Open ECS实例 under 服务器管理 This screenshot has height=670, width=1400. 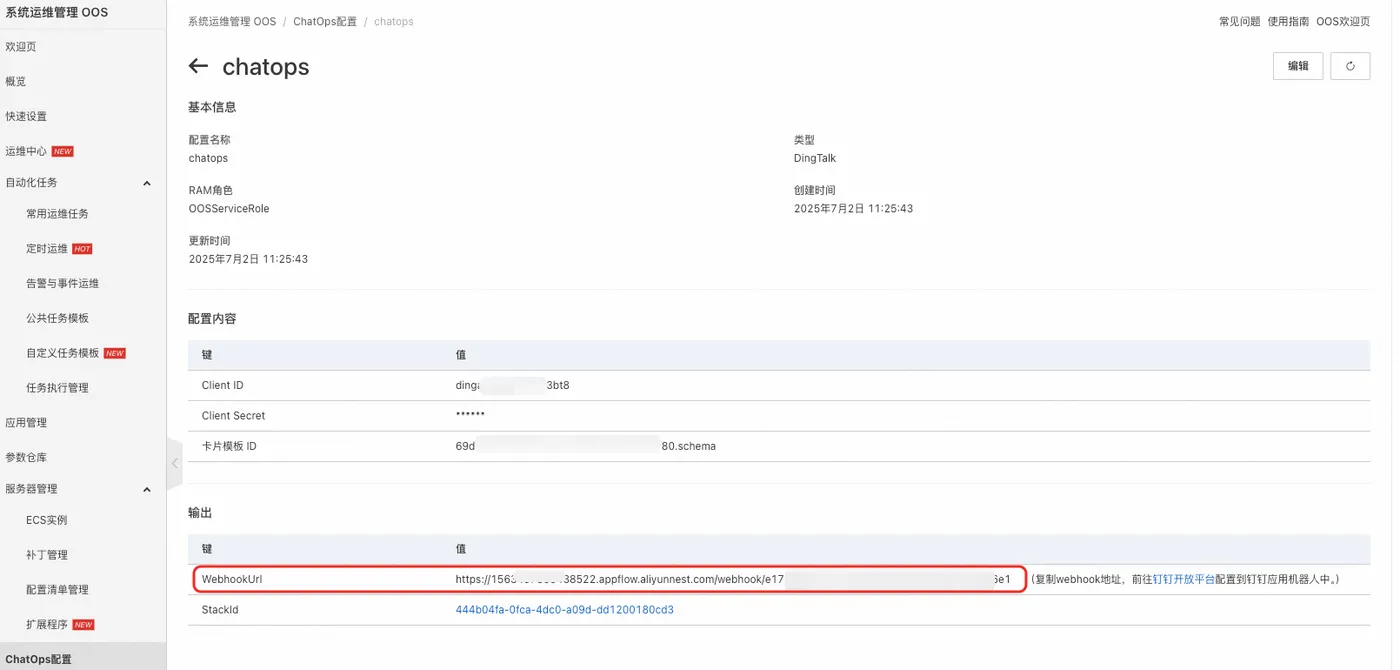point(47,520)
